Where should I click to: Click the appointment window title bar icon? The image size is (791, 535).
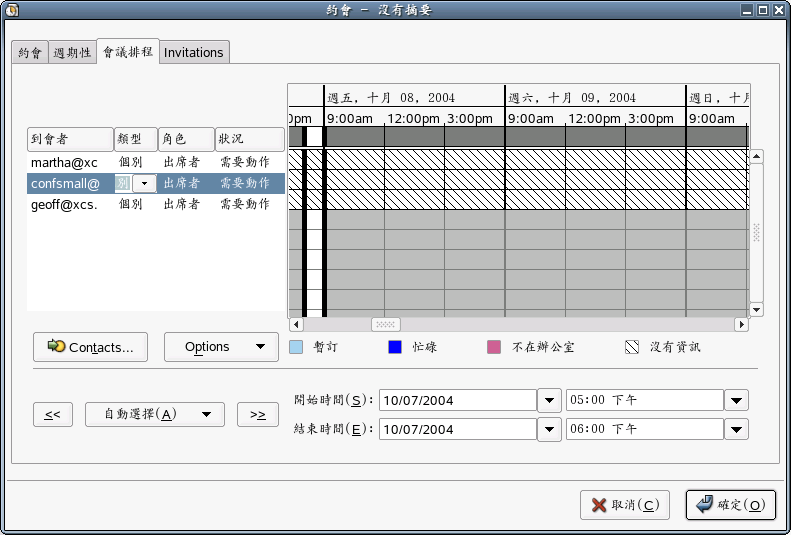click(11, 10)
